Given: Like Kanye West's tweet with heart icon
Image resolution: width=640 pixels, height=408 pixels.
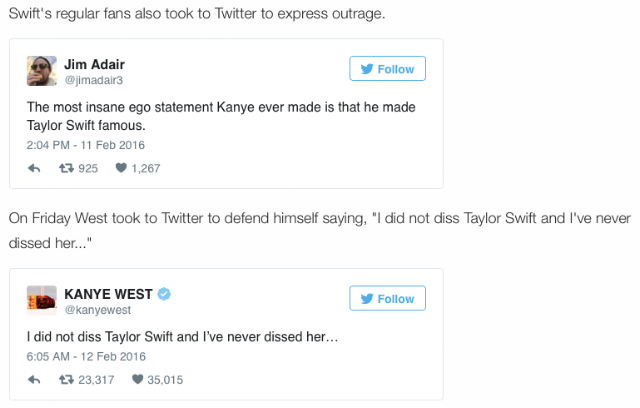Looking at the screenshot, I should click(x=138, y=379).
